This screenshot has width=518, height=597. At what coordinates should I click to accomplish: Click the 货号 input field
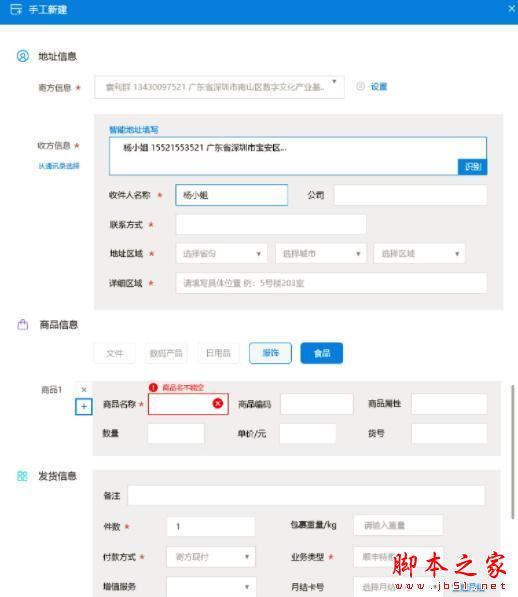pyautogui.click(x=449, y=433)
